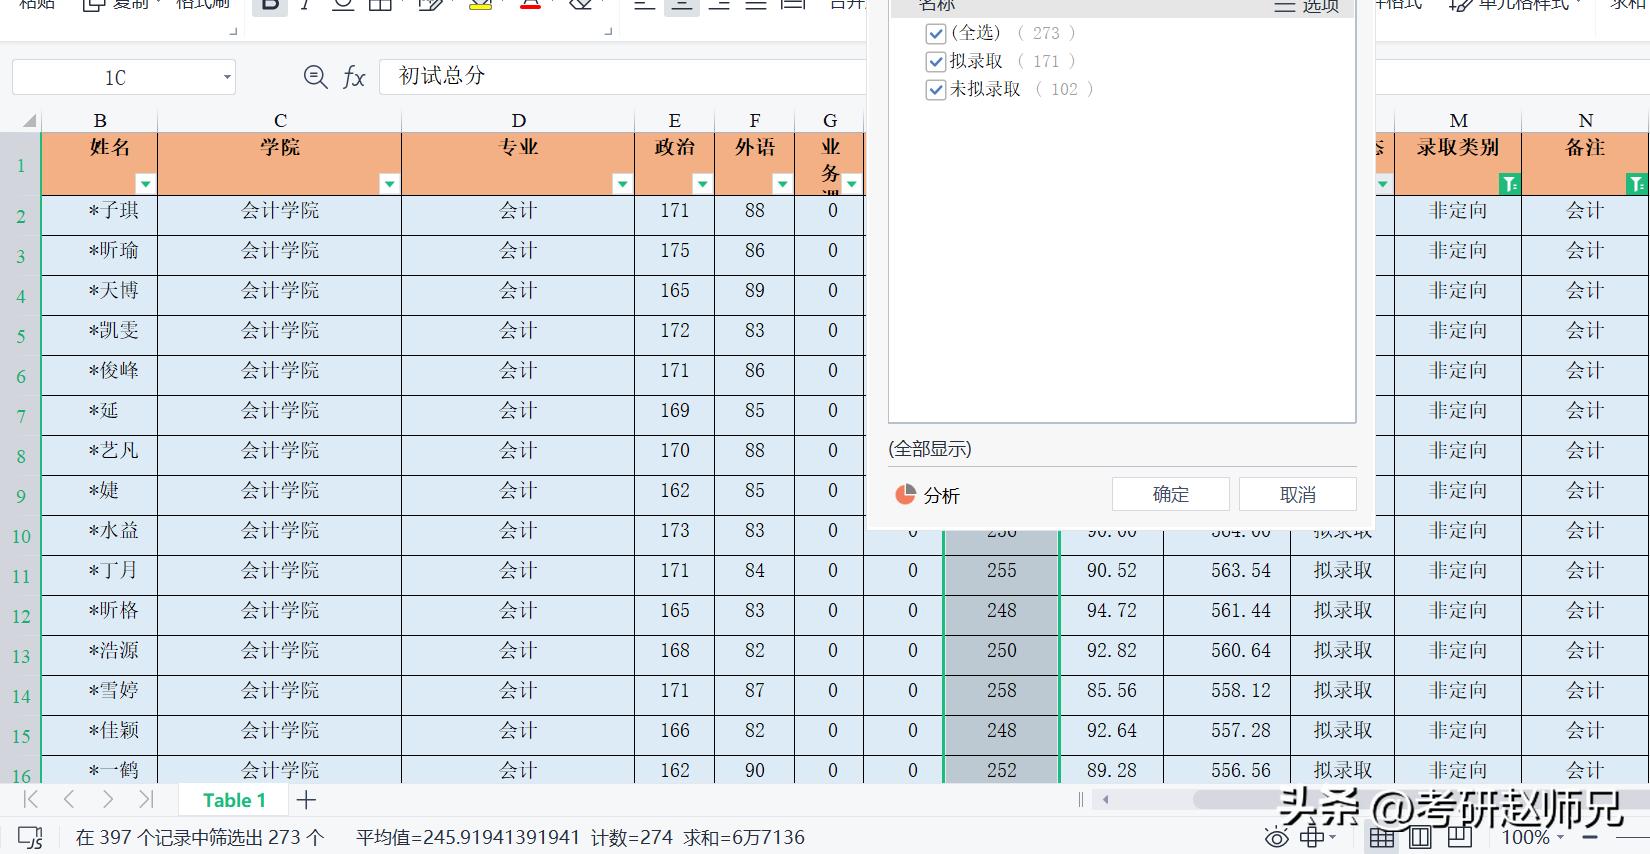Viewport: 1650px width, 854px height.
Task: Open the active filter icon on 录取类别 column
Action: click(x=1509, y=184)
